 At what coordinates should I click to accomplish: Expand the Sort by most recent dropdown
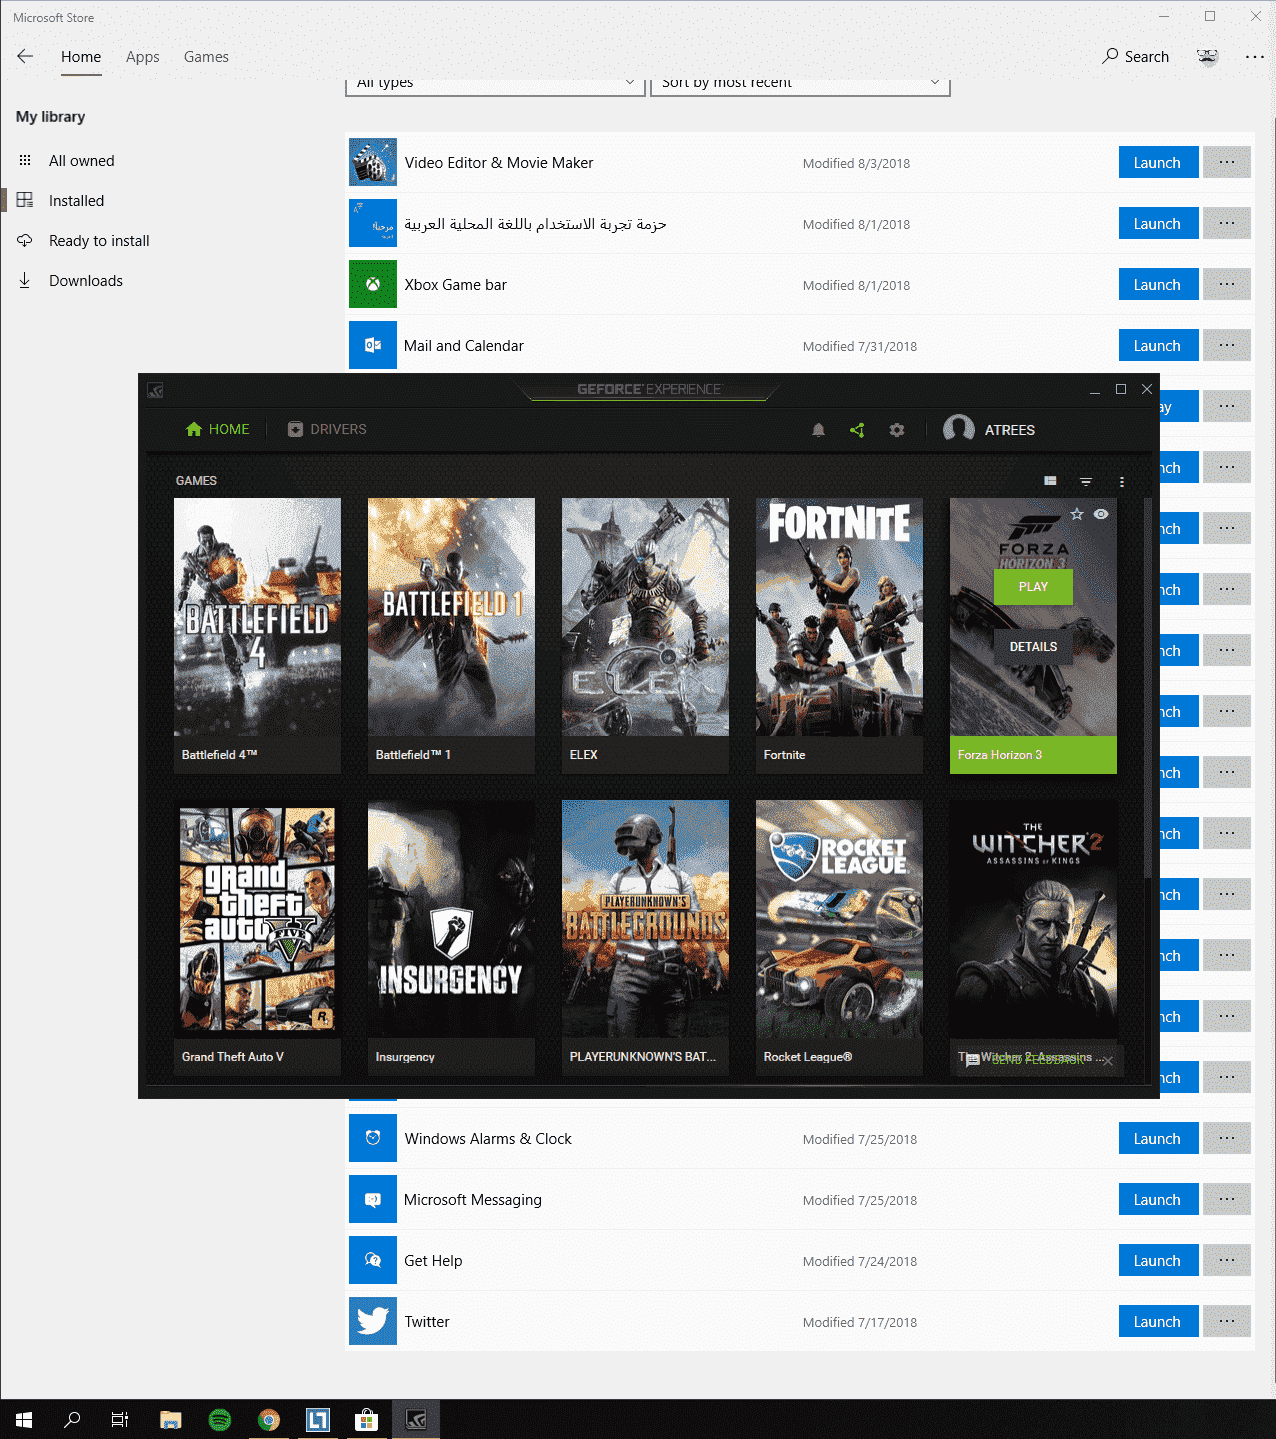800,86
